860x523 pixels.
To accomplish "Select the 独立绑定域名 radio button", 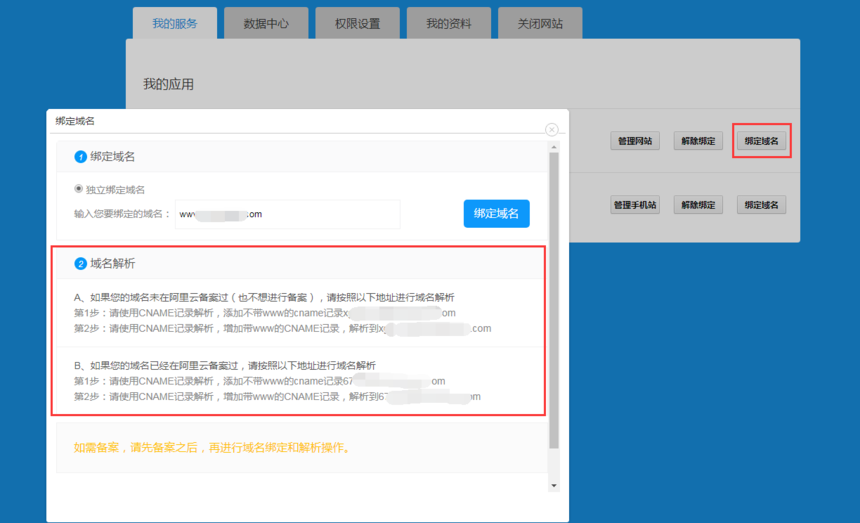I will tap(79, 189).
